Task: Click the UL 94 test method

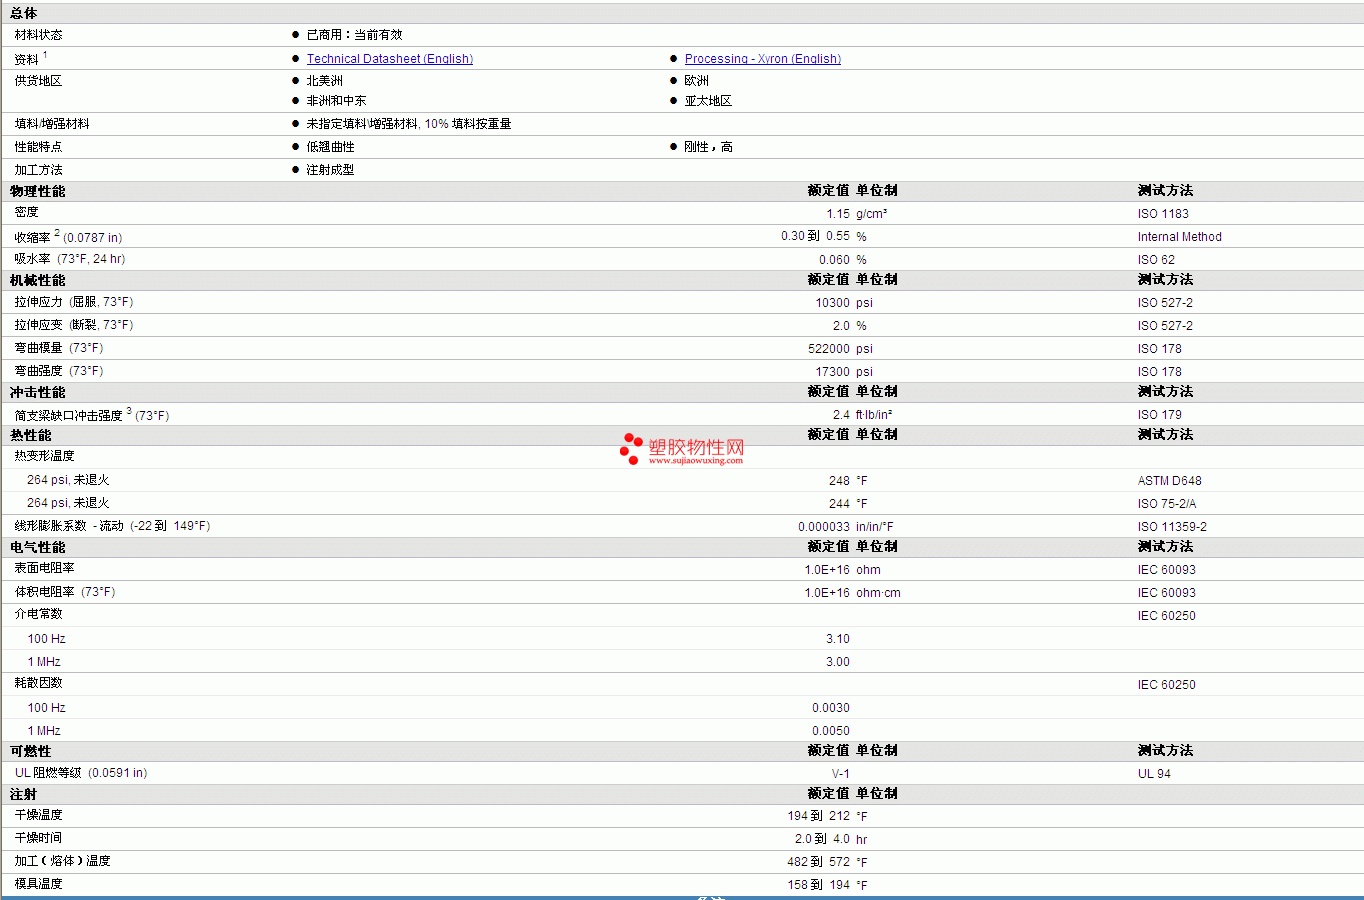Action: coord(1154,774)
